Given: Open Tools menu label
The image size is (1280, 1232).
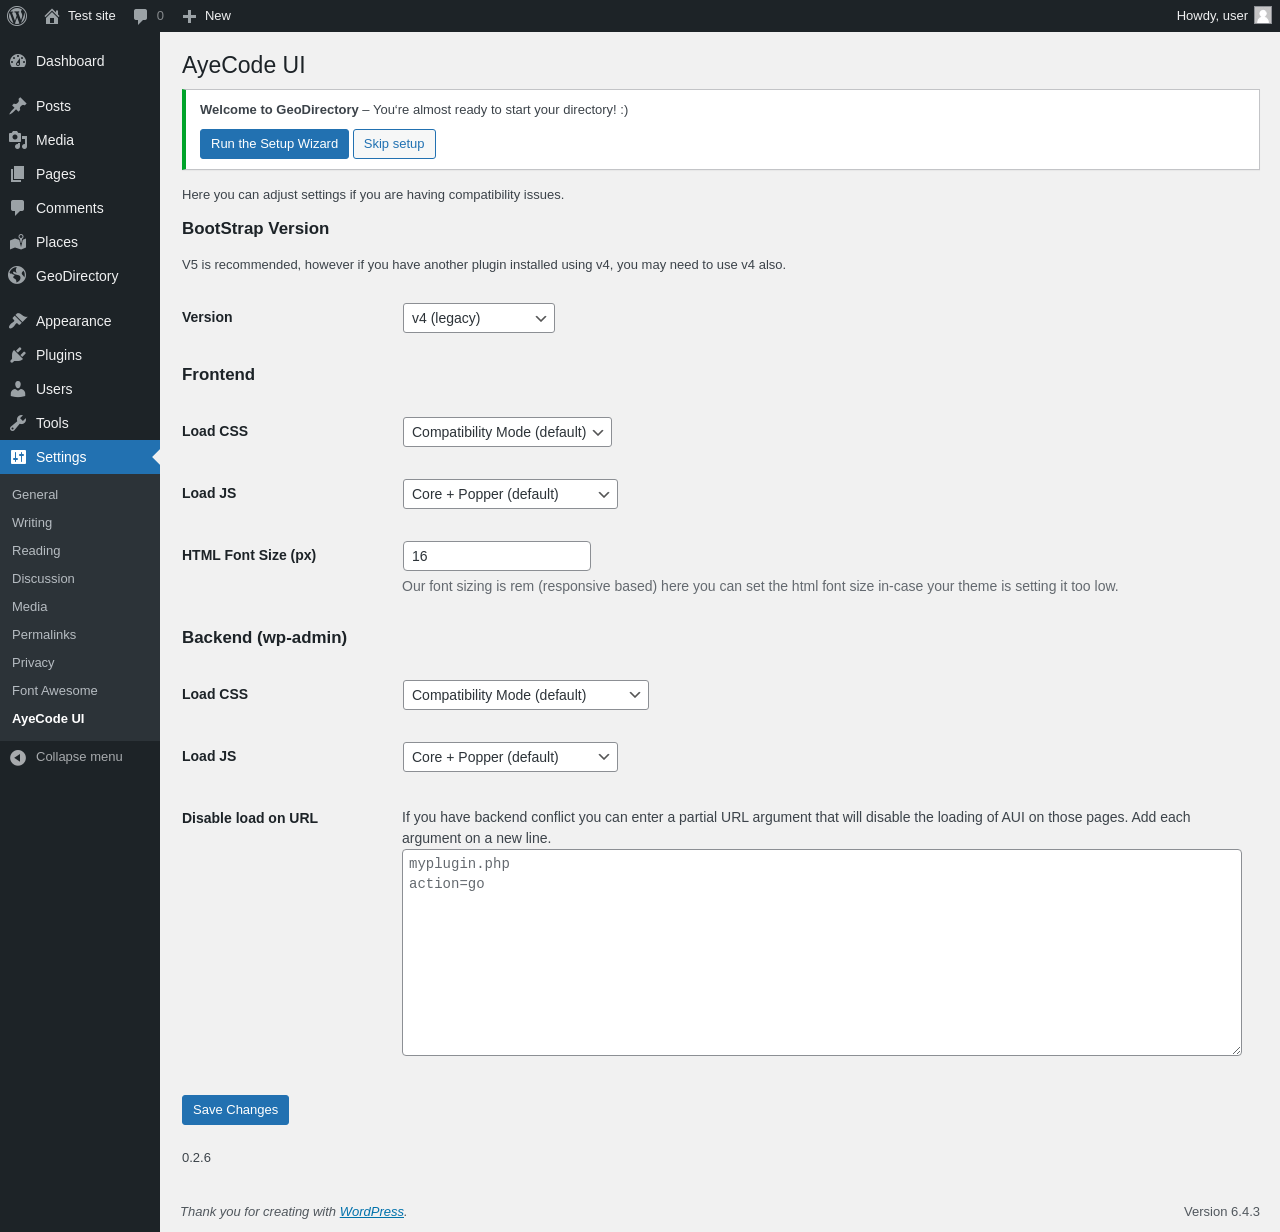Looking at the screenshot, I should 52,423.
